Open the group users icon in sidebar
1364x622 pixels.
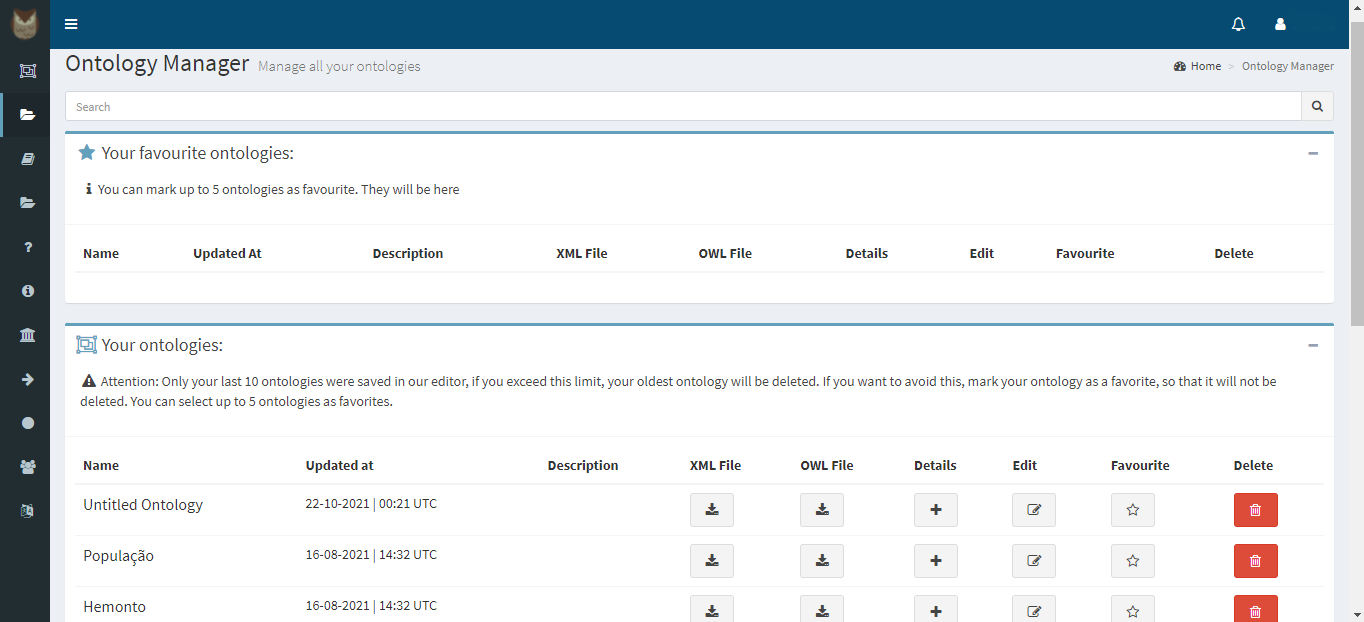(x=27, y=467)
